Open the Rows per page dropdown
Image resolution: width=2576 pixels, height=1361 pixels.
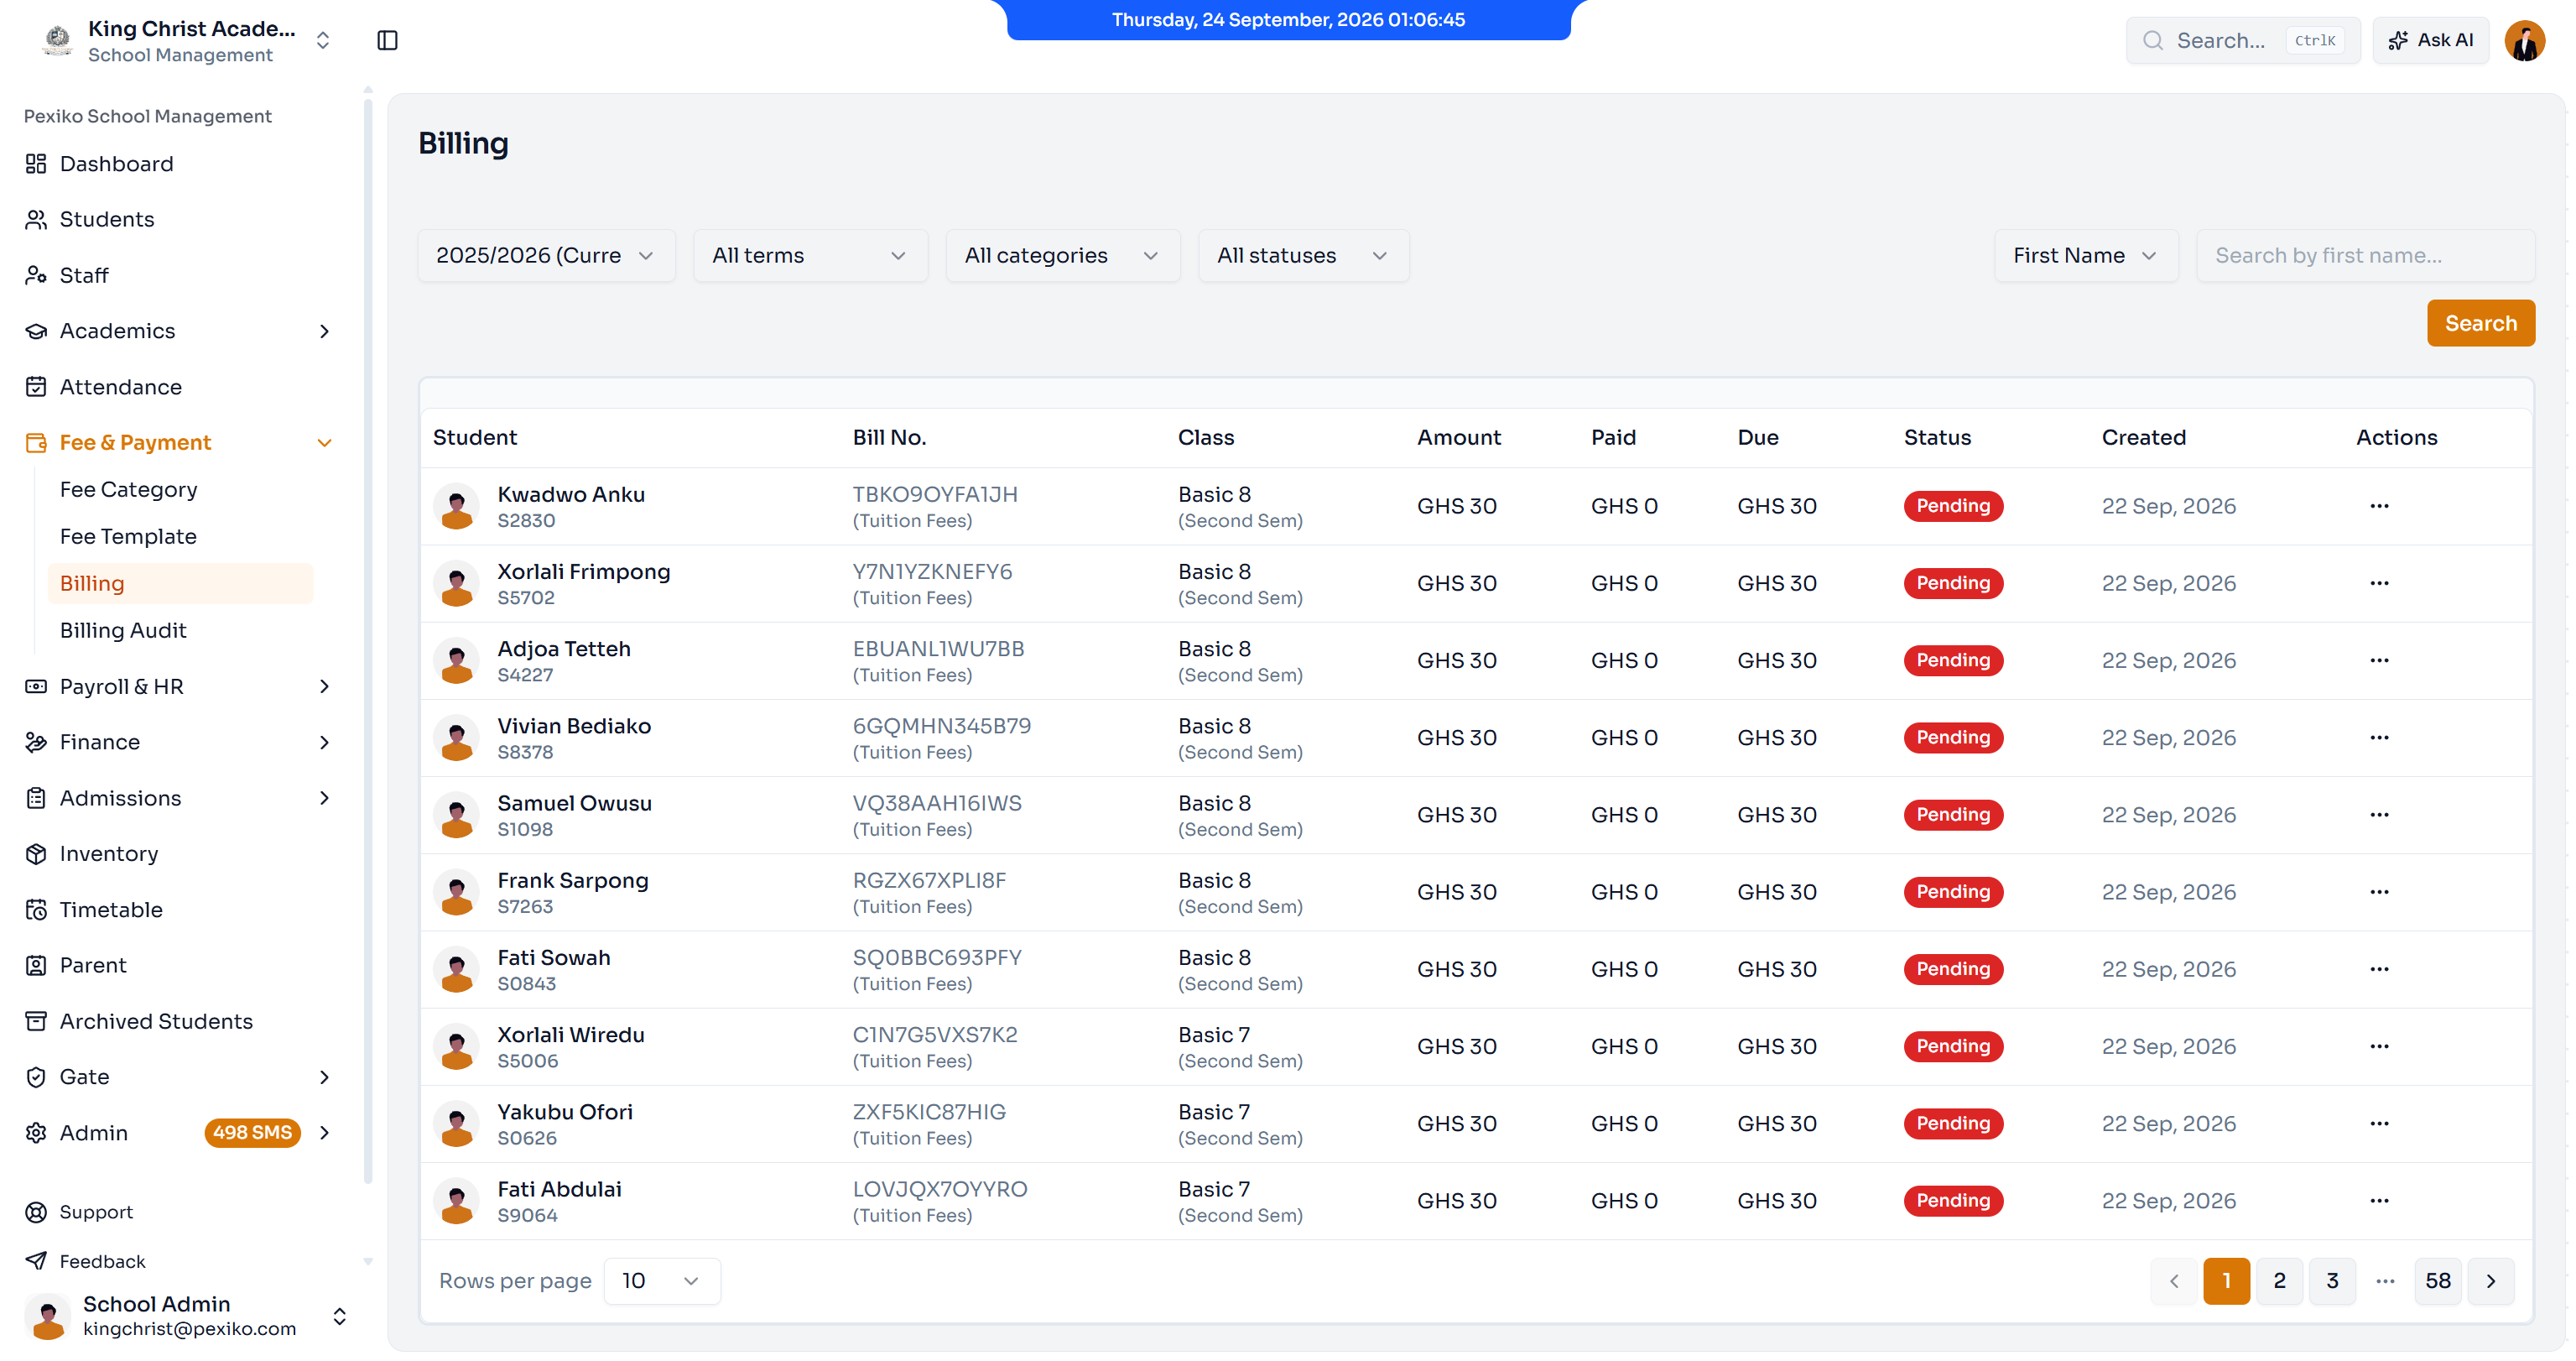click(x=661, y=1281)
